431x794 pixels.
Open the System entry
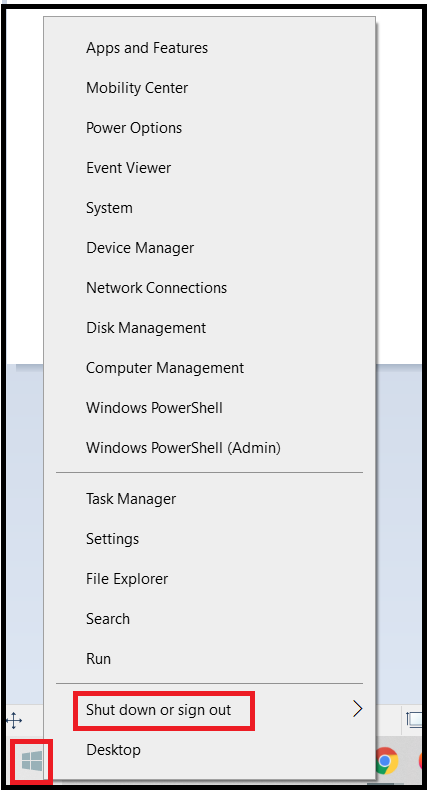coord(109,208)
